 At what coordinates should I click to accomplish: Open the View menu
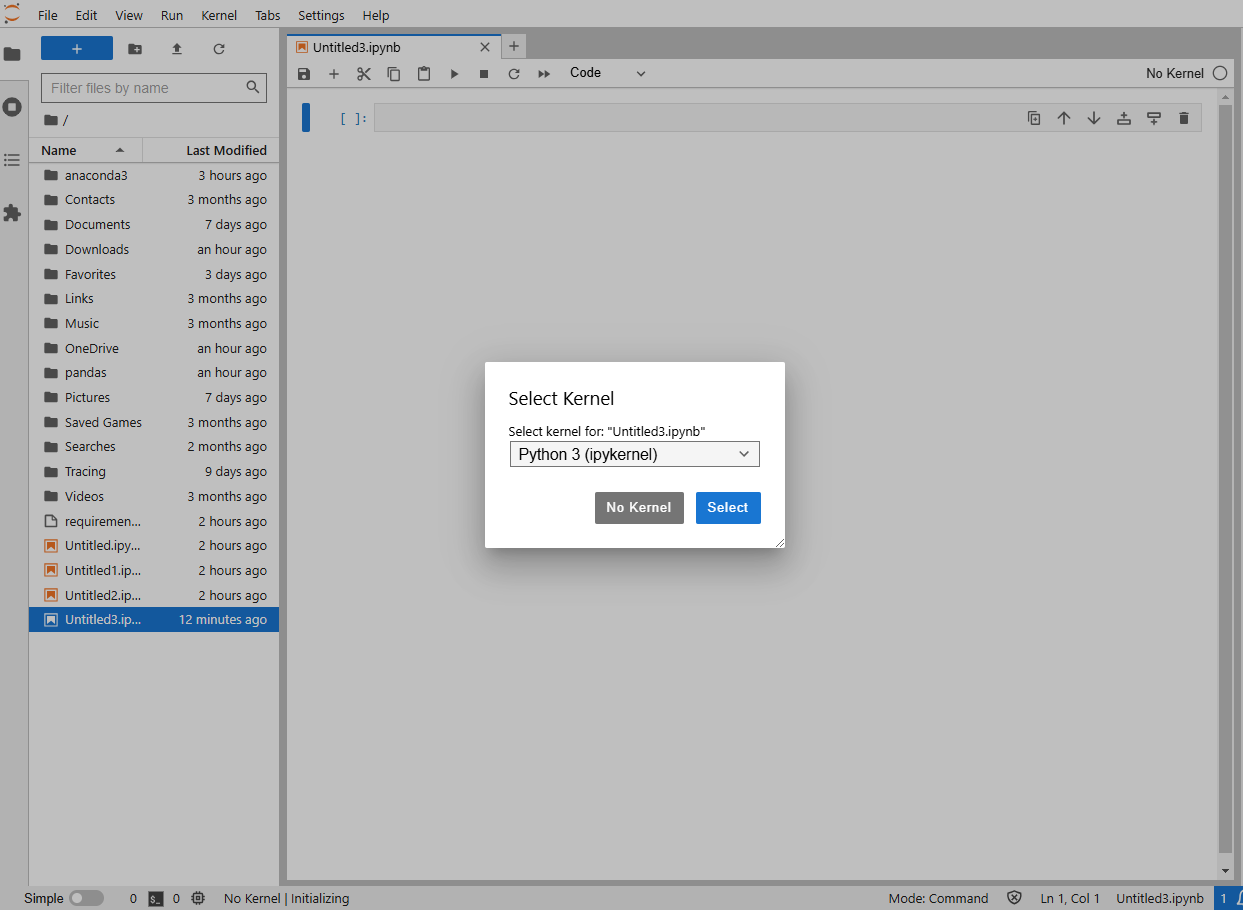click(129, 15)
